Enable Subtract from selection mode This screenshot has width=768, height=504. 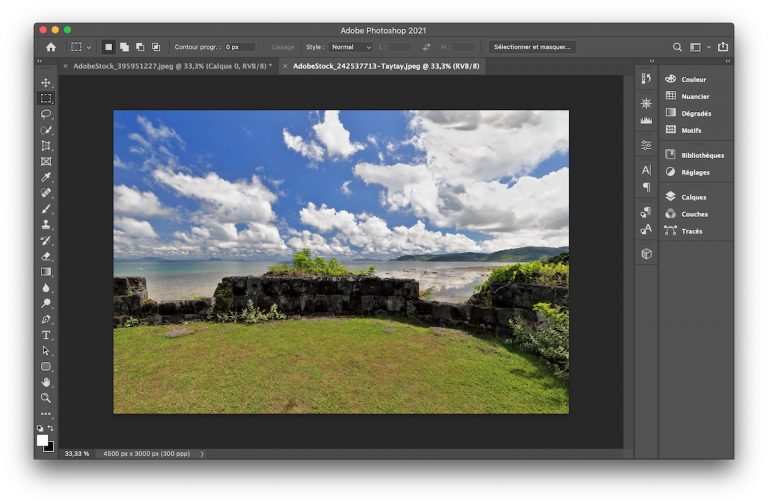[x=140, y=47]
